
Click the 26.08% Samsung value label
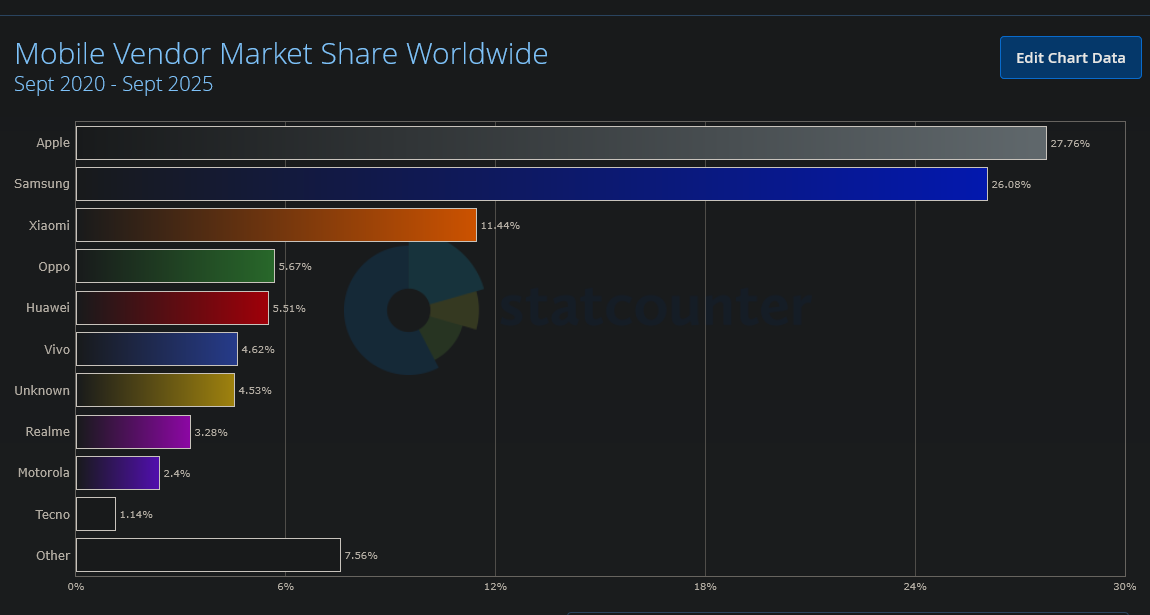pos(1011,185)
